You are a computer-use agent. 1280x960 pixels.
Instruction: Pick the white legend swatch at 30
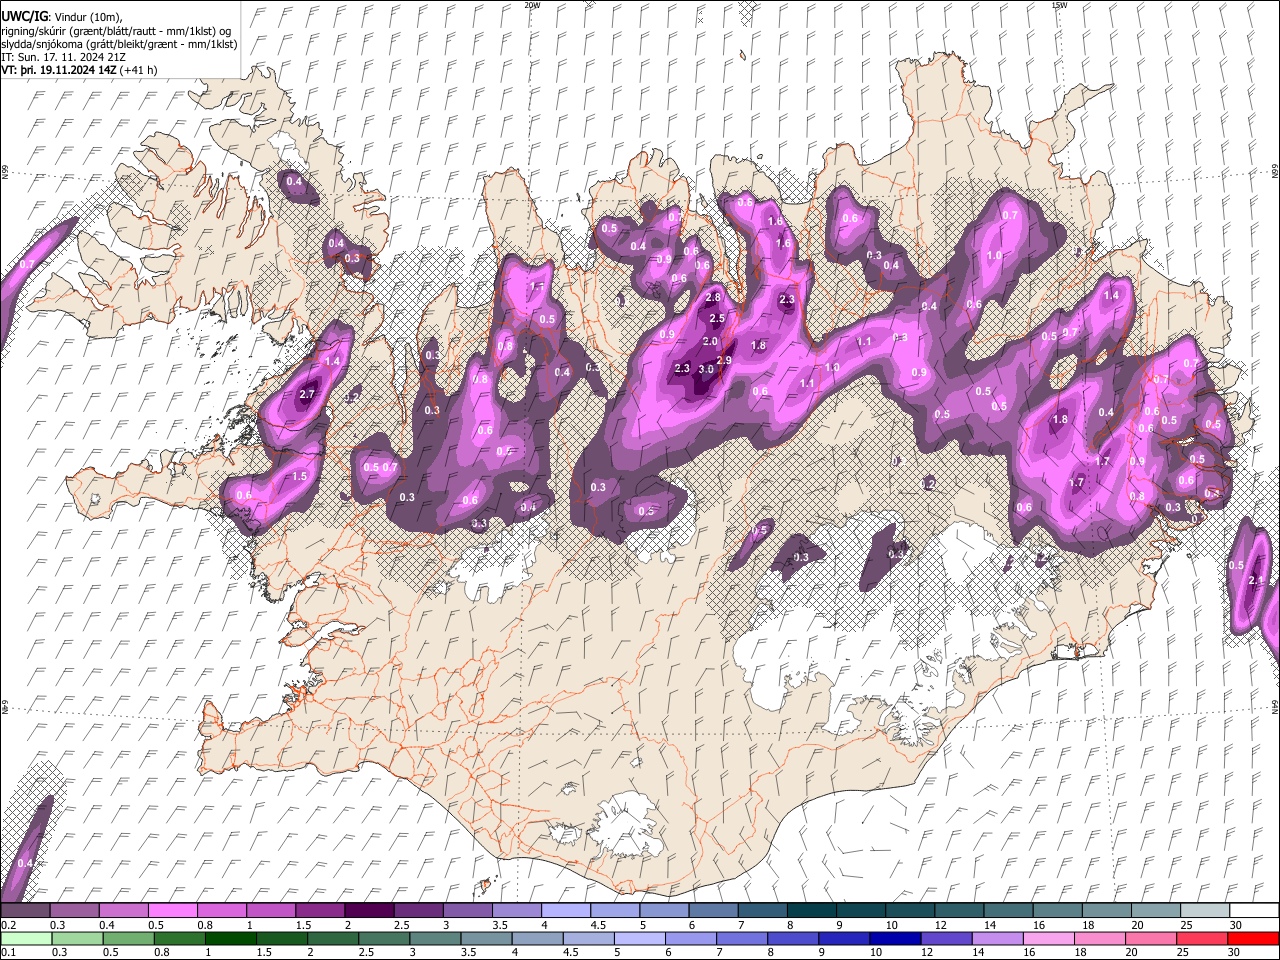[x=1252, y=910]
